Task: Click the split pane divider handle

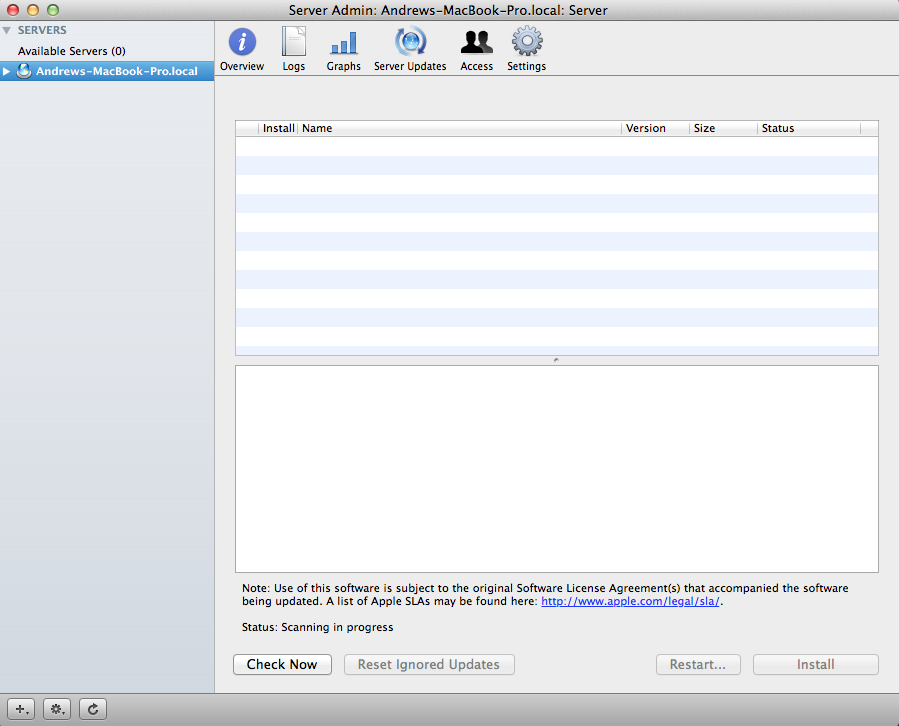Action: click(x=556, y=360)
